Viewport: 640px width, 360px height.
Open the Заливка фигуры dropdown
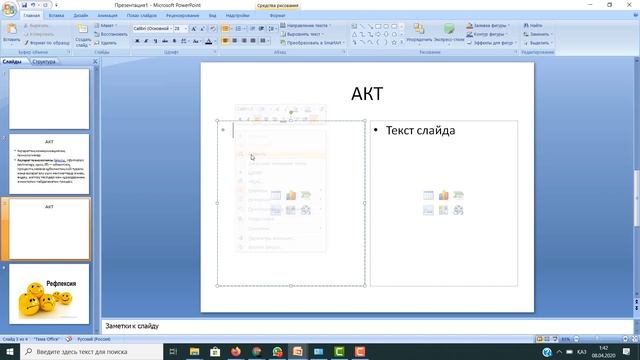489,26
